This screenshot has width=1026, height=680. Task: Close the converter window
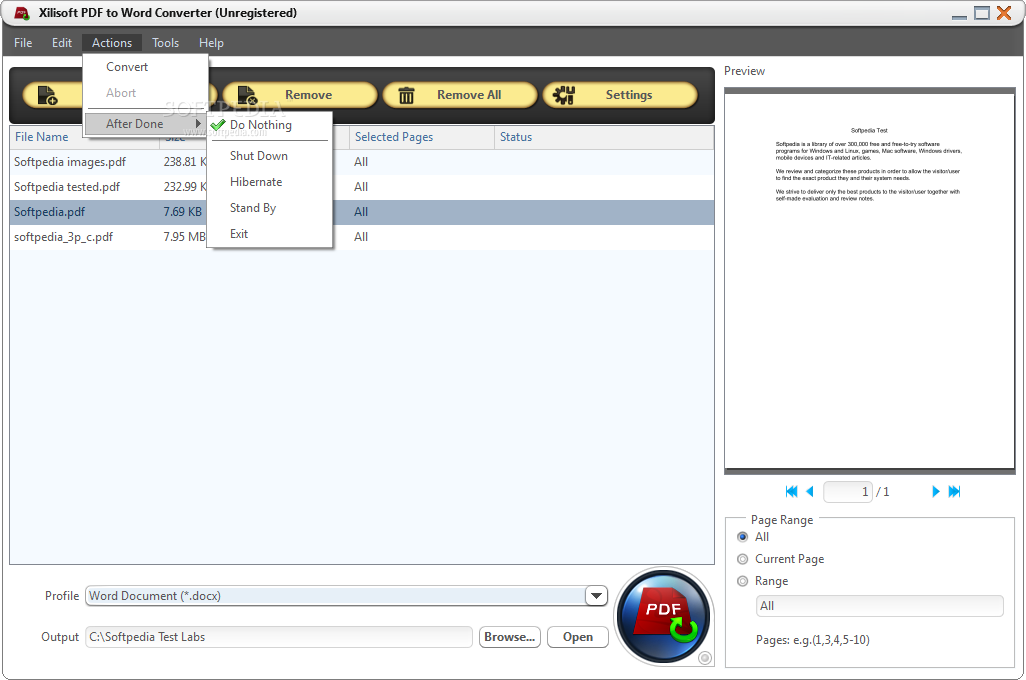1004,13
